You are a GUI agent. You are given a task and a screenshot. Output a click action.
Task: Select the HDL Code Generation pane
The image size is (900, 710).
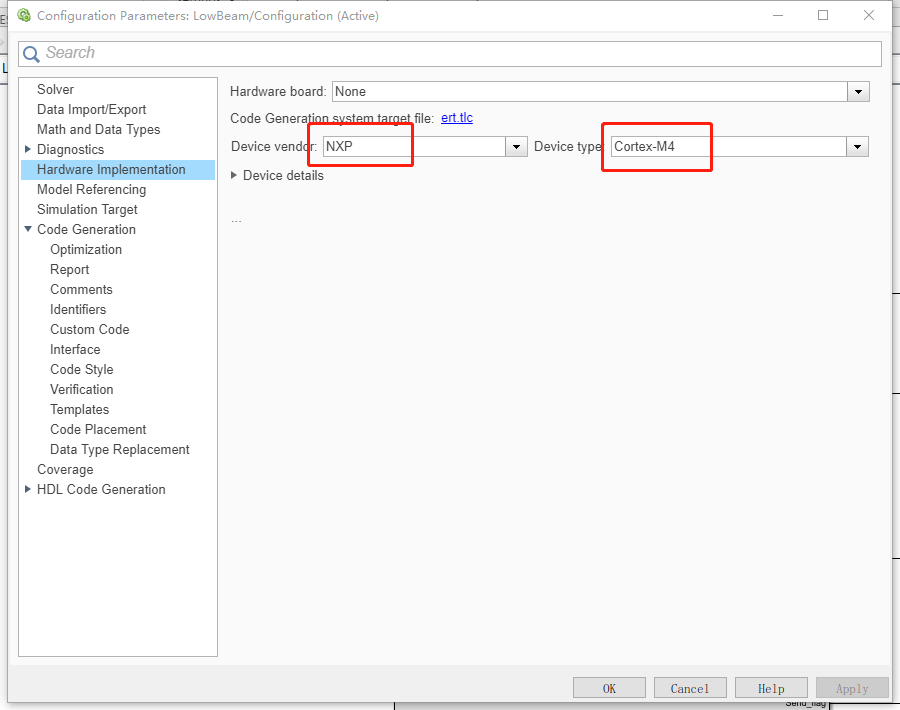(101, 490)
